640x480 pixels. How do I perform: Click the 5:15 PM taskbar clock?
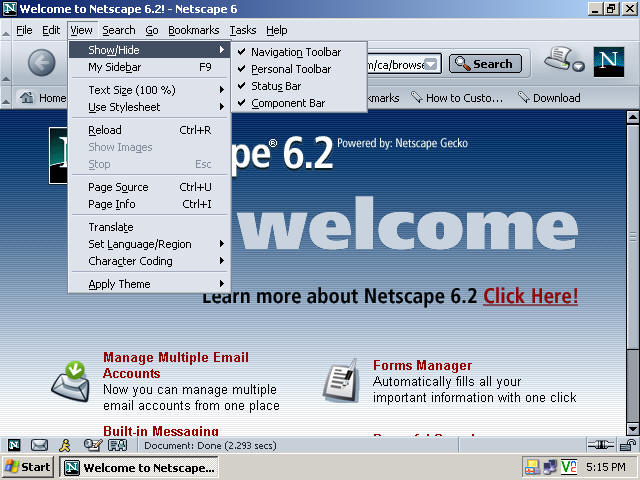pyautogui.click(x=606, y=467)
